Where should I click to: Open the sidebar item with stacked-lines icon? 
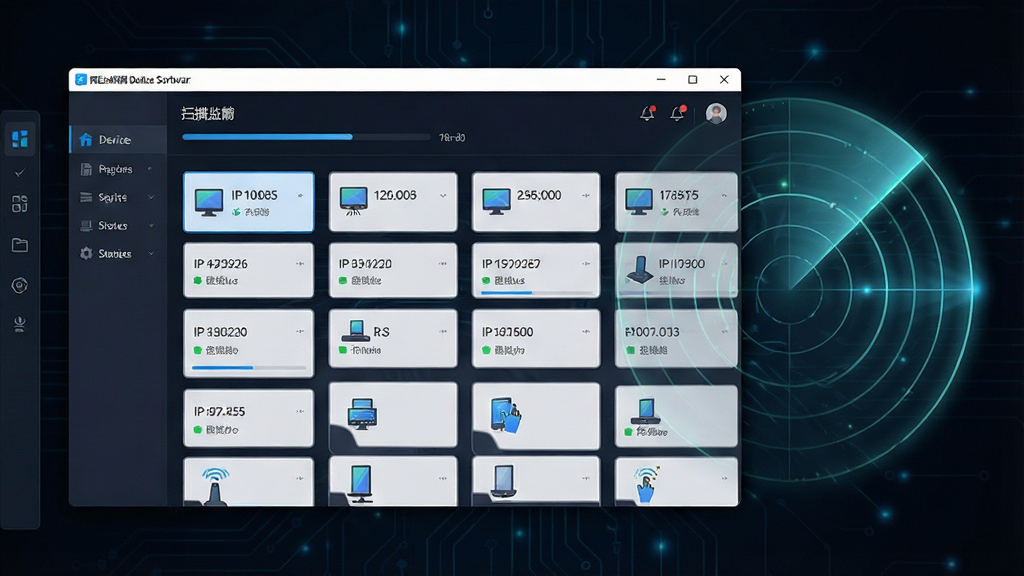[118, 197]
